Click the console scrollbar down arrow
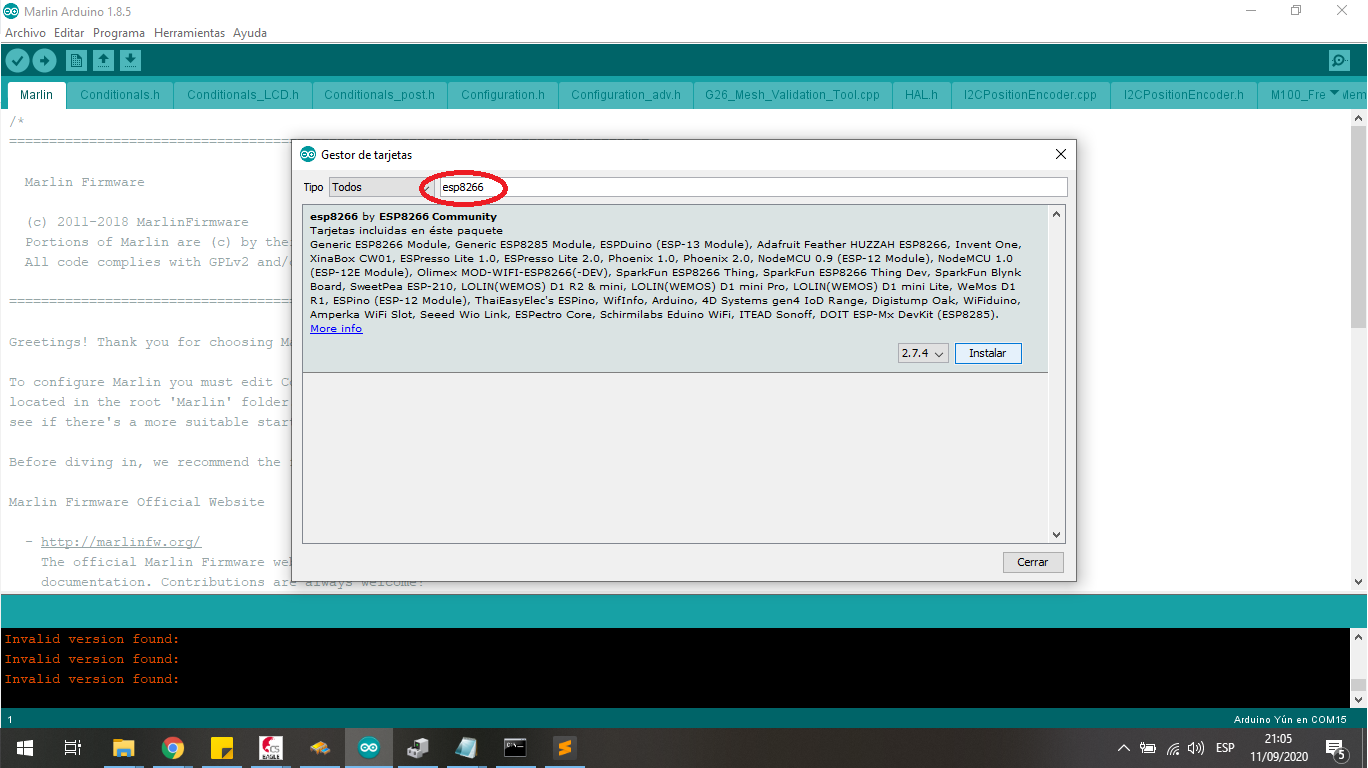 (1359, 700)
